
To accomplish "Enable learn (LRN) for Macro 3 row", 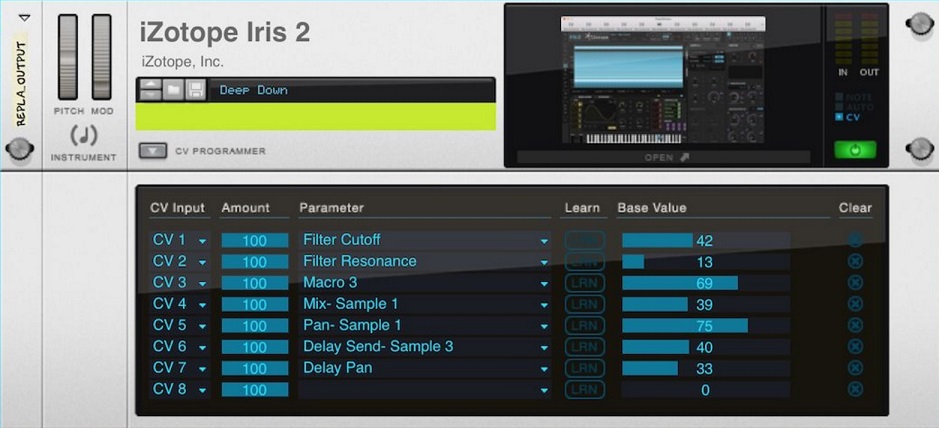I will click(584, 283).
